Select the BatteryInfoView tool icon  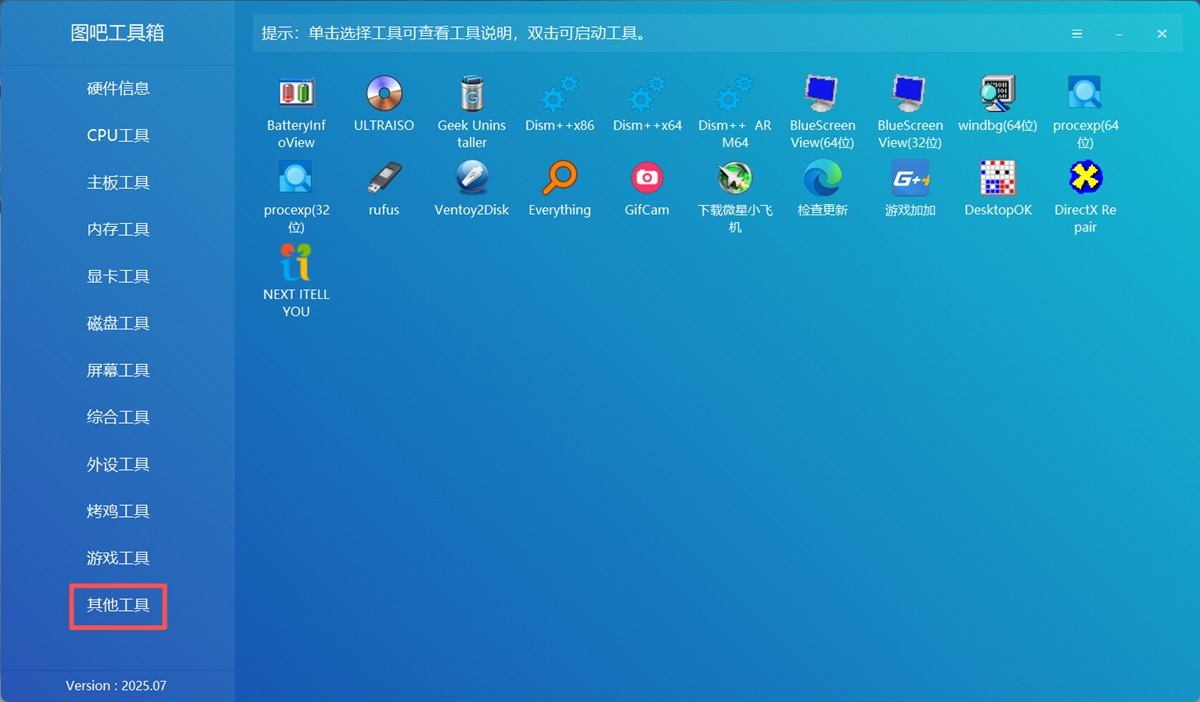pos(296,94)
